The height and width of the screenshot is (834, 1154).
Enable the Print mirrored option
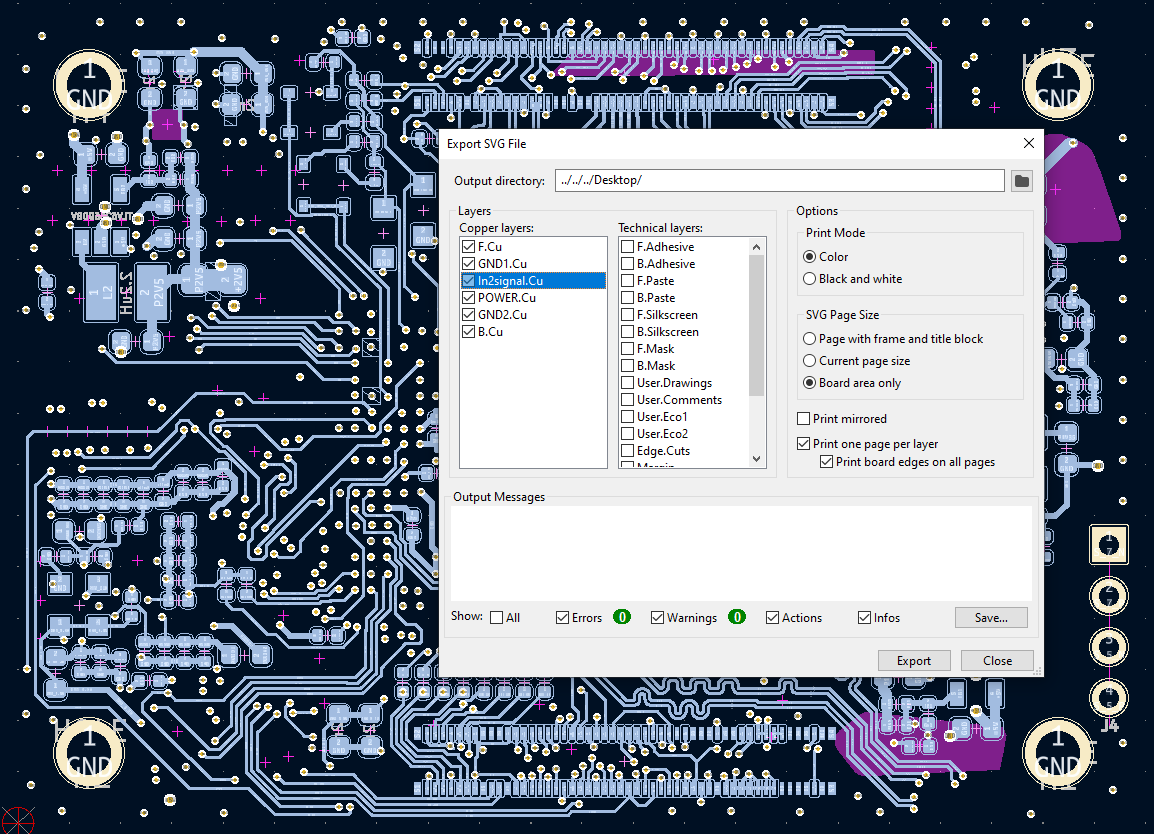(x=804, y=419)
